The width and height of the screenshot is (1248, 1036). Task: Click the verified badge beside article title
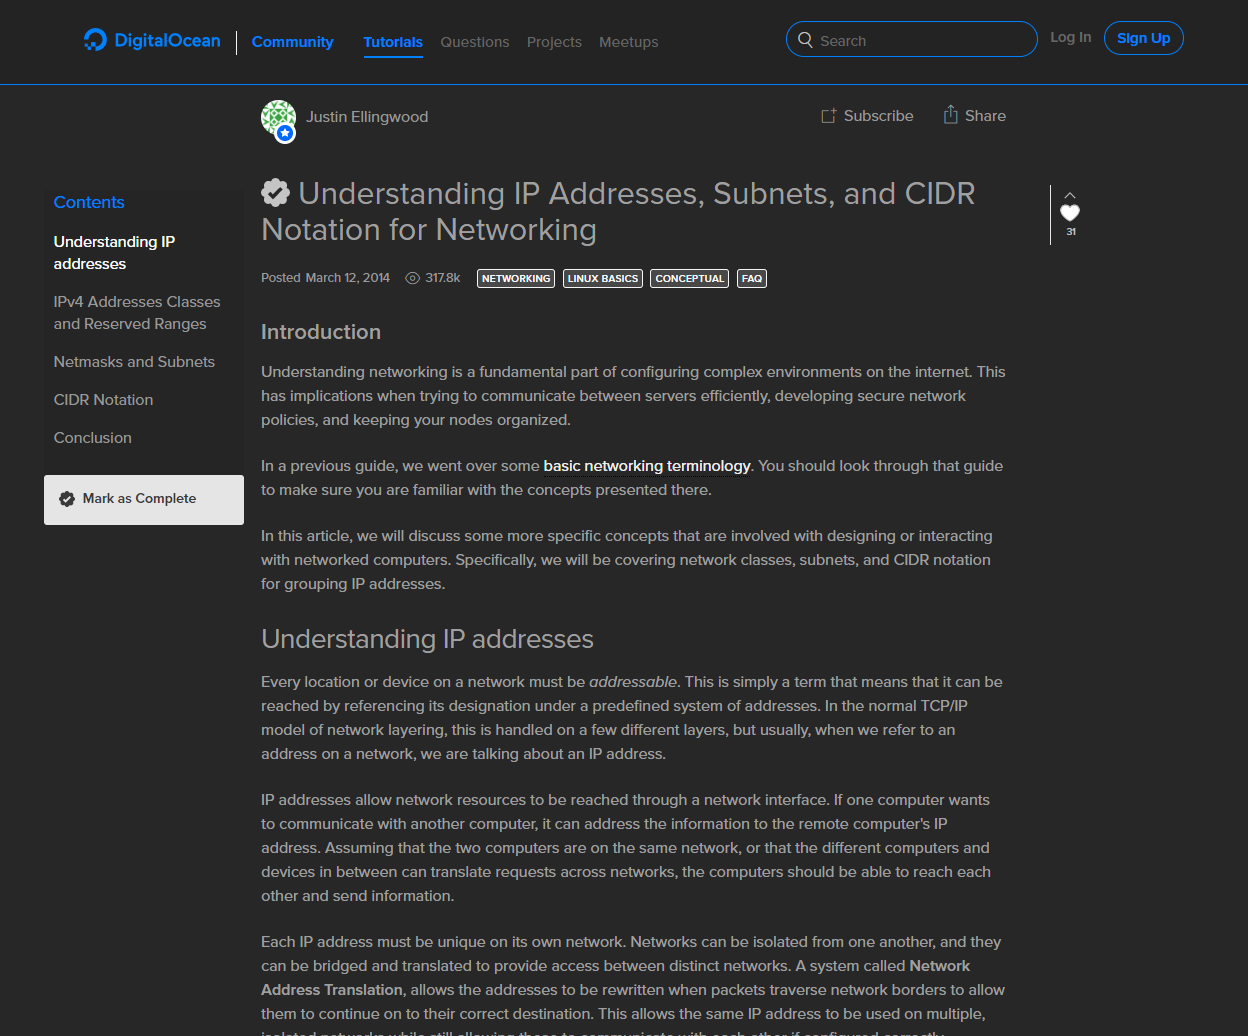275,192
